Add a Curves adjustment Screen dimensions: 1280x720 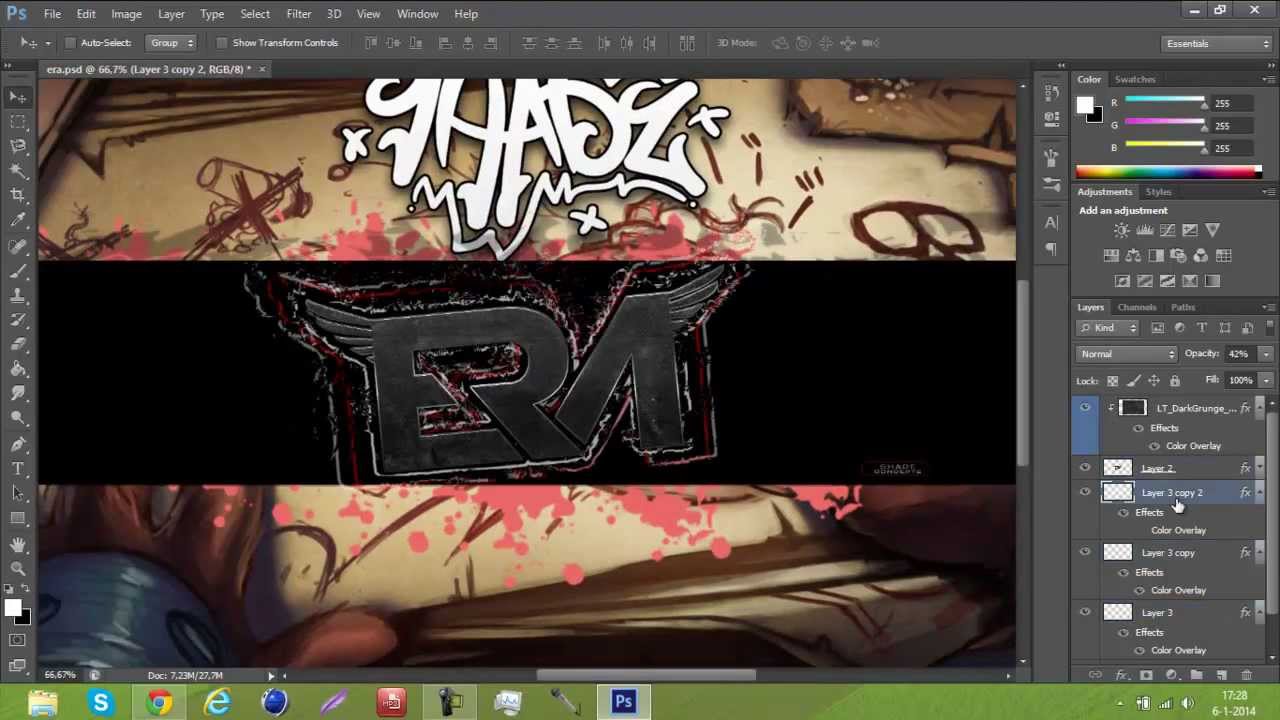(1167, 230)
